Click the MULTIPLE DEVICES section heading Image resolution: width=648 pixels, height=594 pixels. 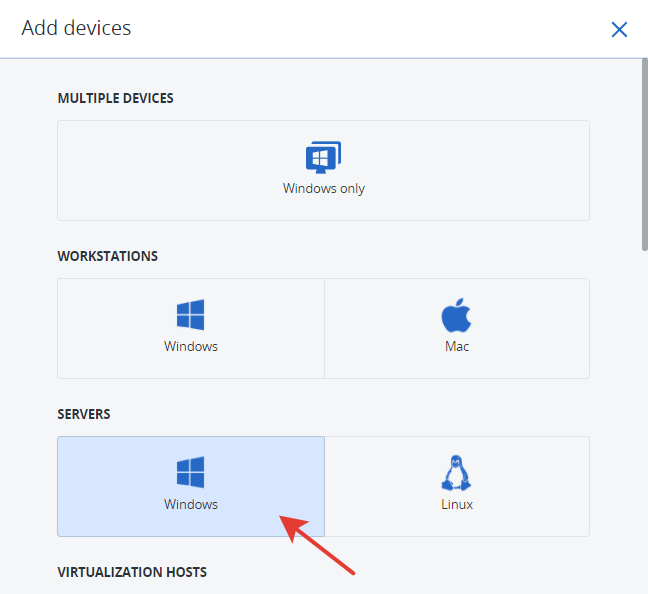click(x=115, y=98)
